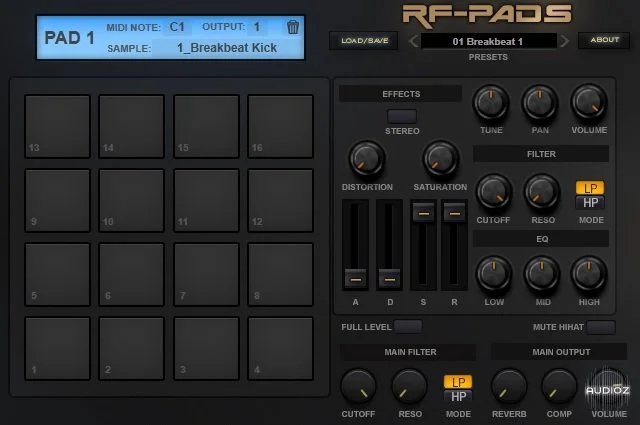Click the Tune knob
Image resolution: width=640 pixels, height=425 pixels.
pos(491,103)
